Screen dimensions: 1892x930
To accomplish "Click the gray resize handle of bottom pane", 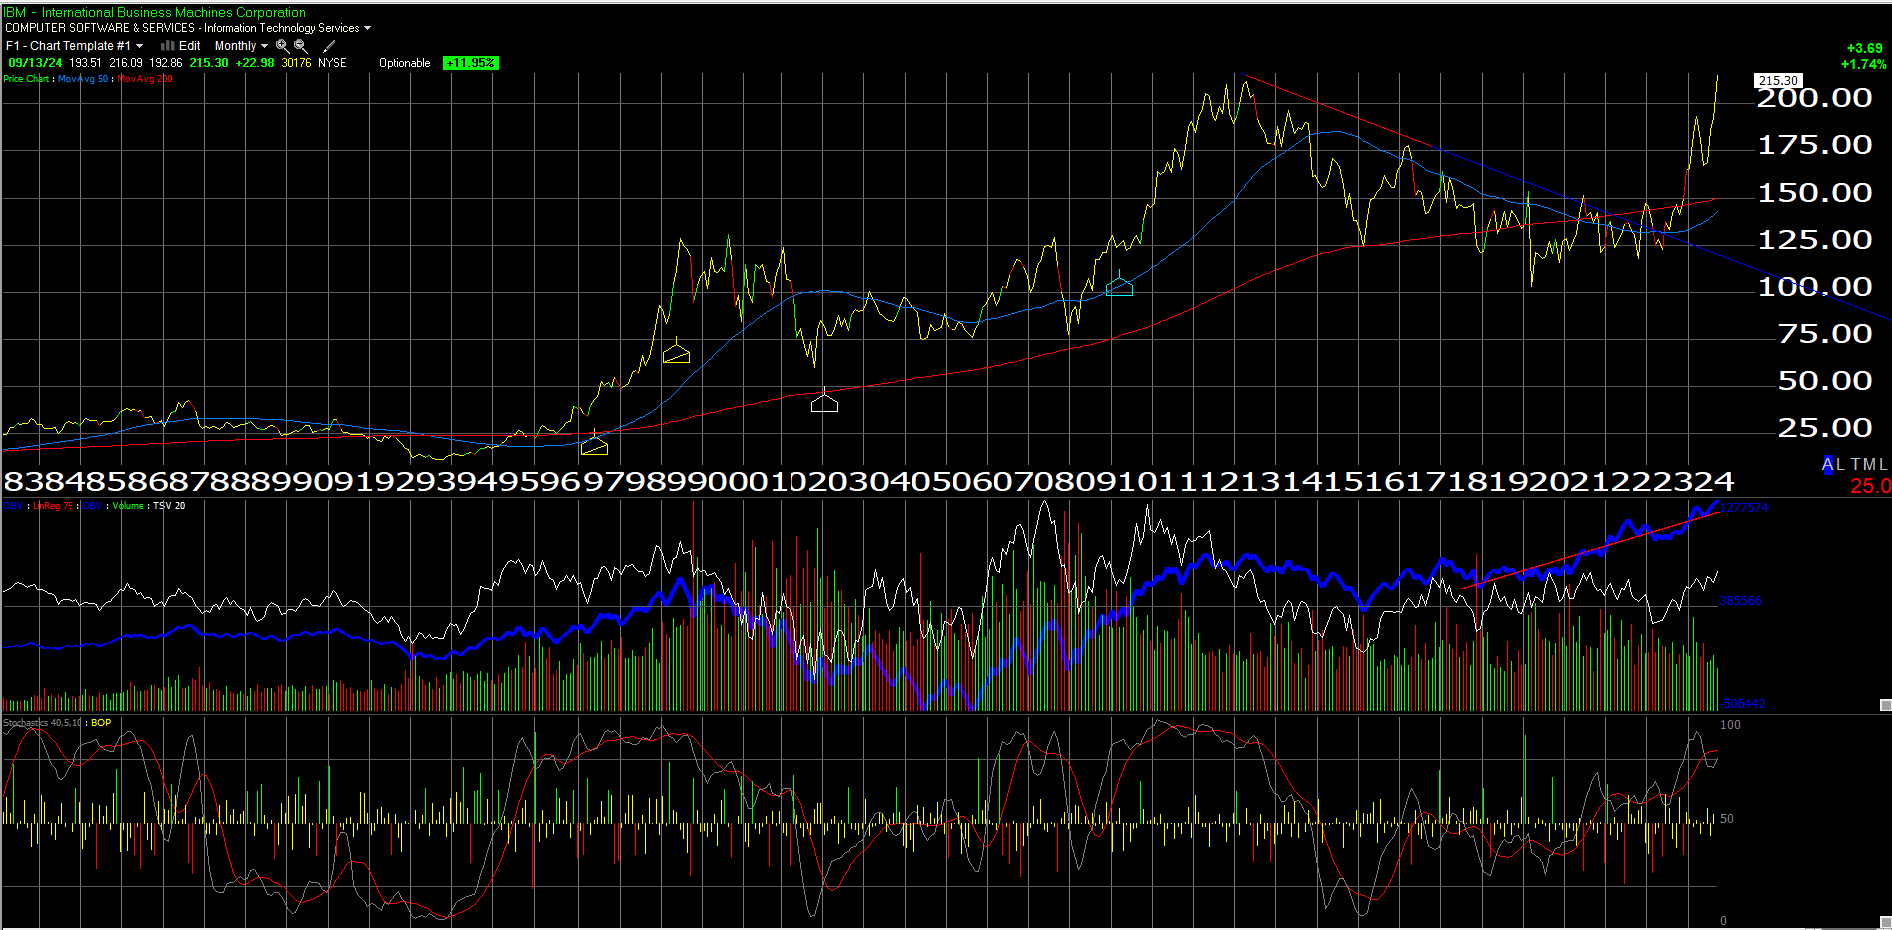I will (x=1885, y=922).
